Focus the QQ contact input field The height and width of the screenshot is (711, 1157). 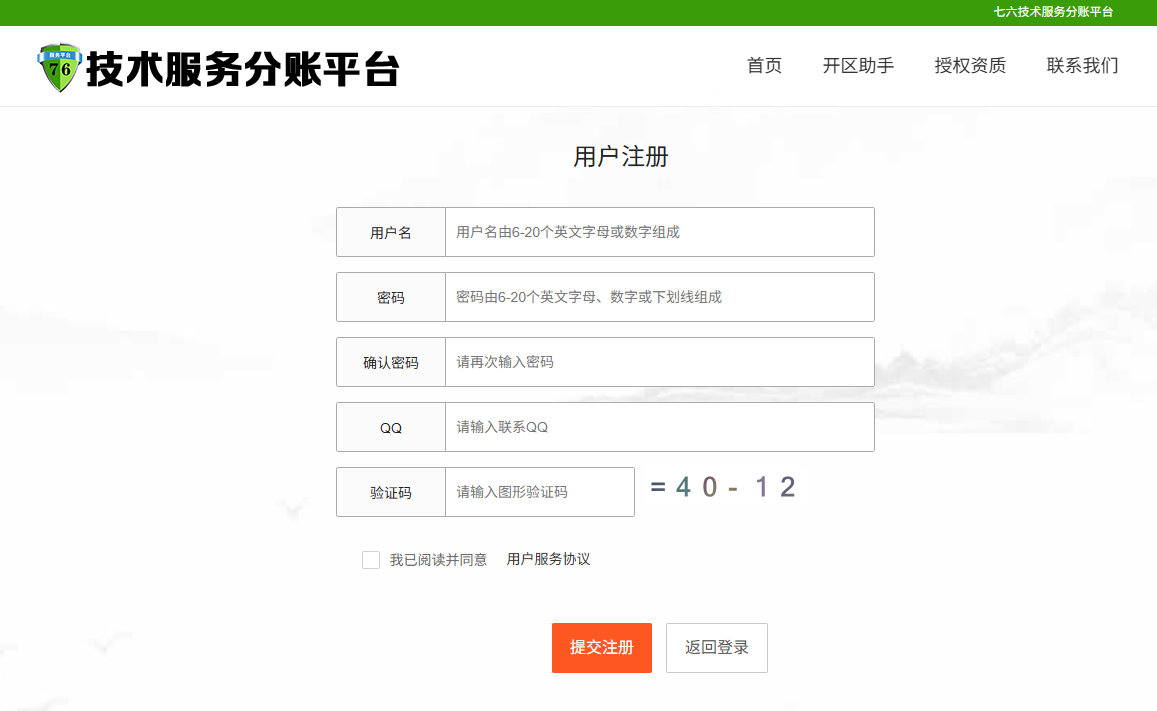coord(660,427)
